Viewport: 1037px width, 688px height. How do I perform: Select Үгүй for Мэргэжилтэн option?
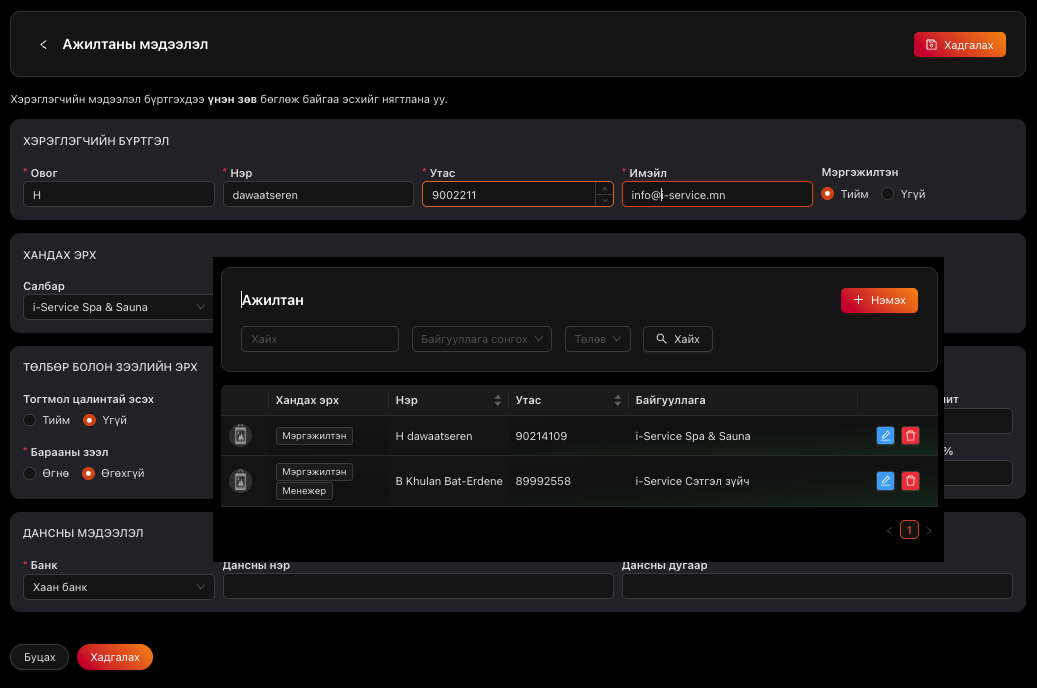[887, 194]
